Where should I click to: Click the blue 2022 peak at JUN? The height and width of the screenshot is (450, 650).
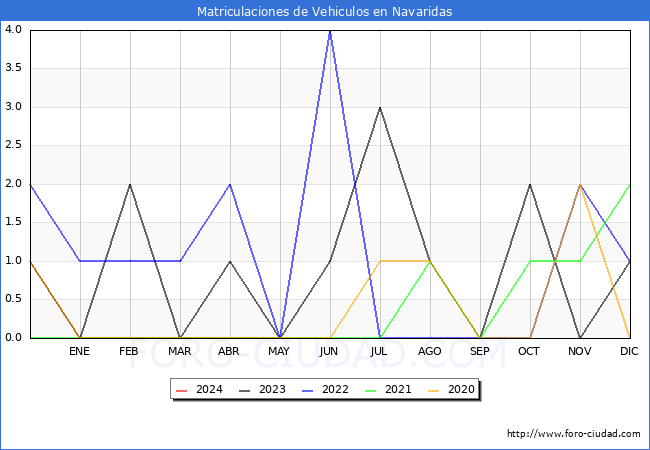(330, 31)
